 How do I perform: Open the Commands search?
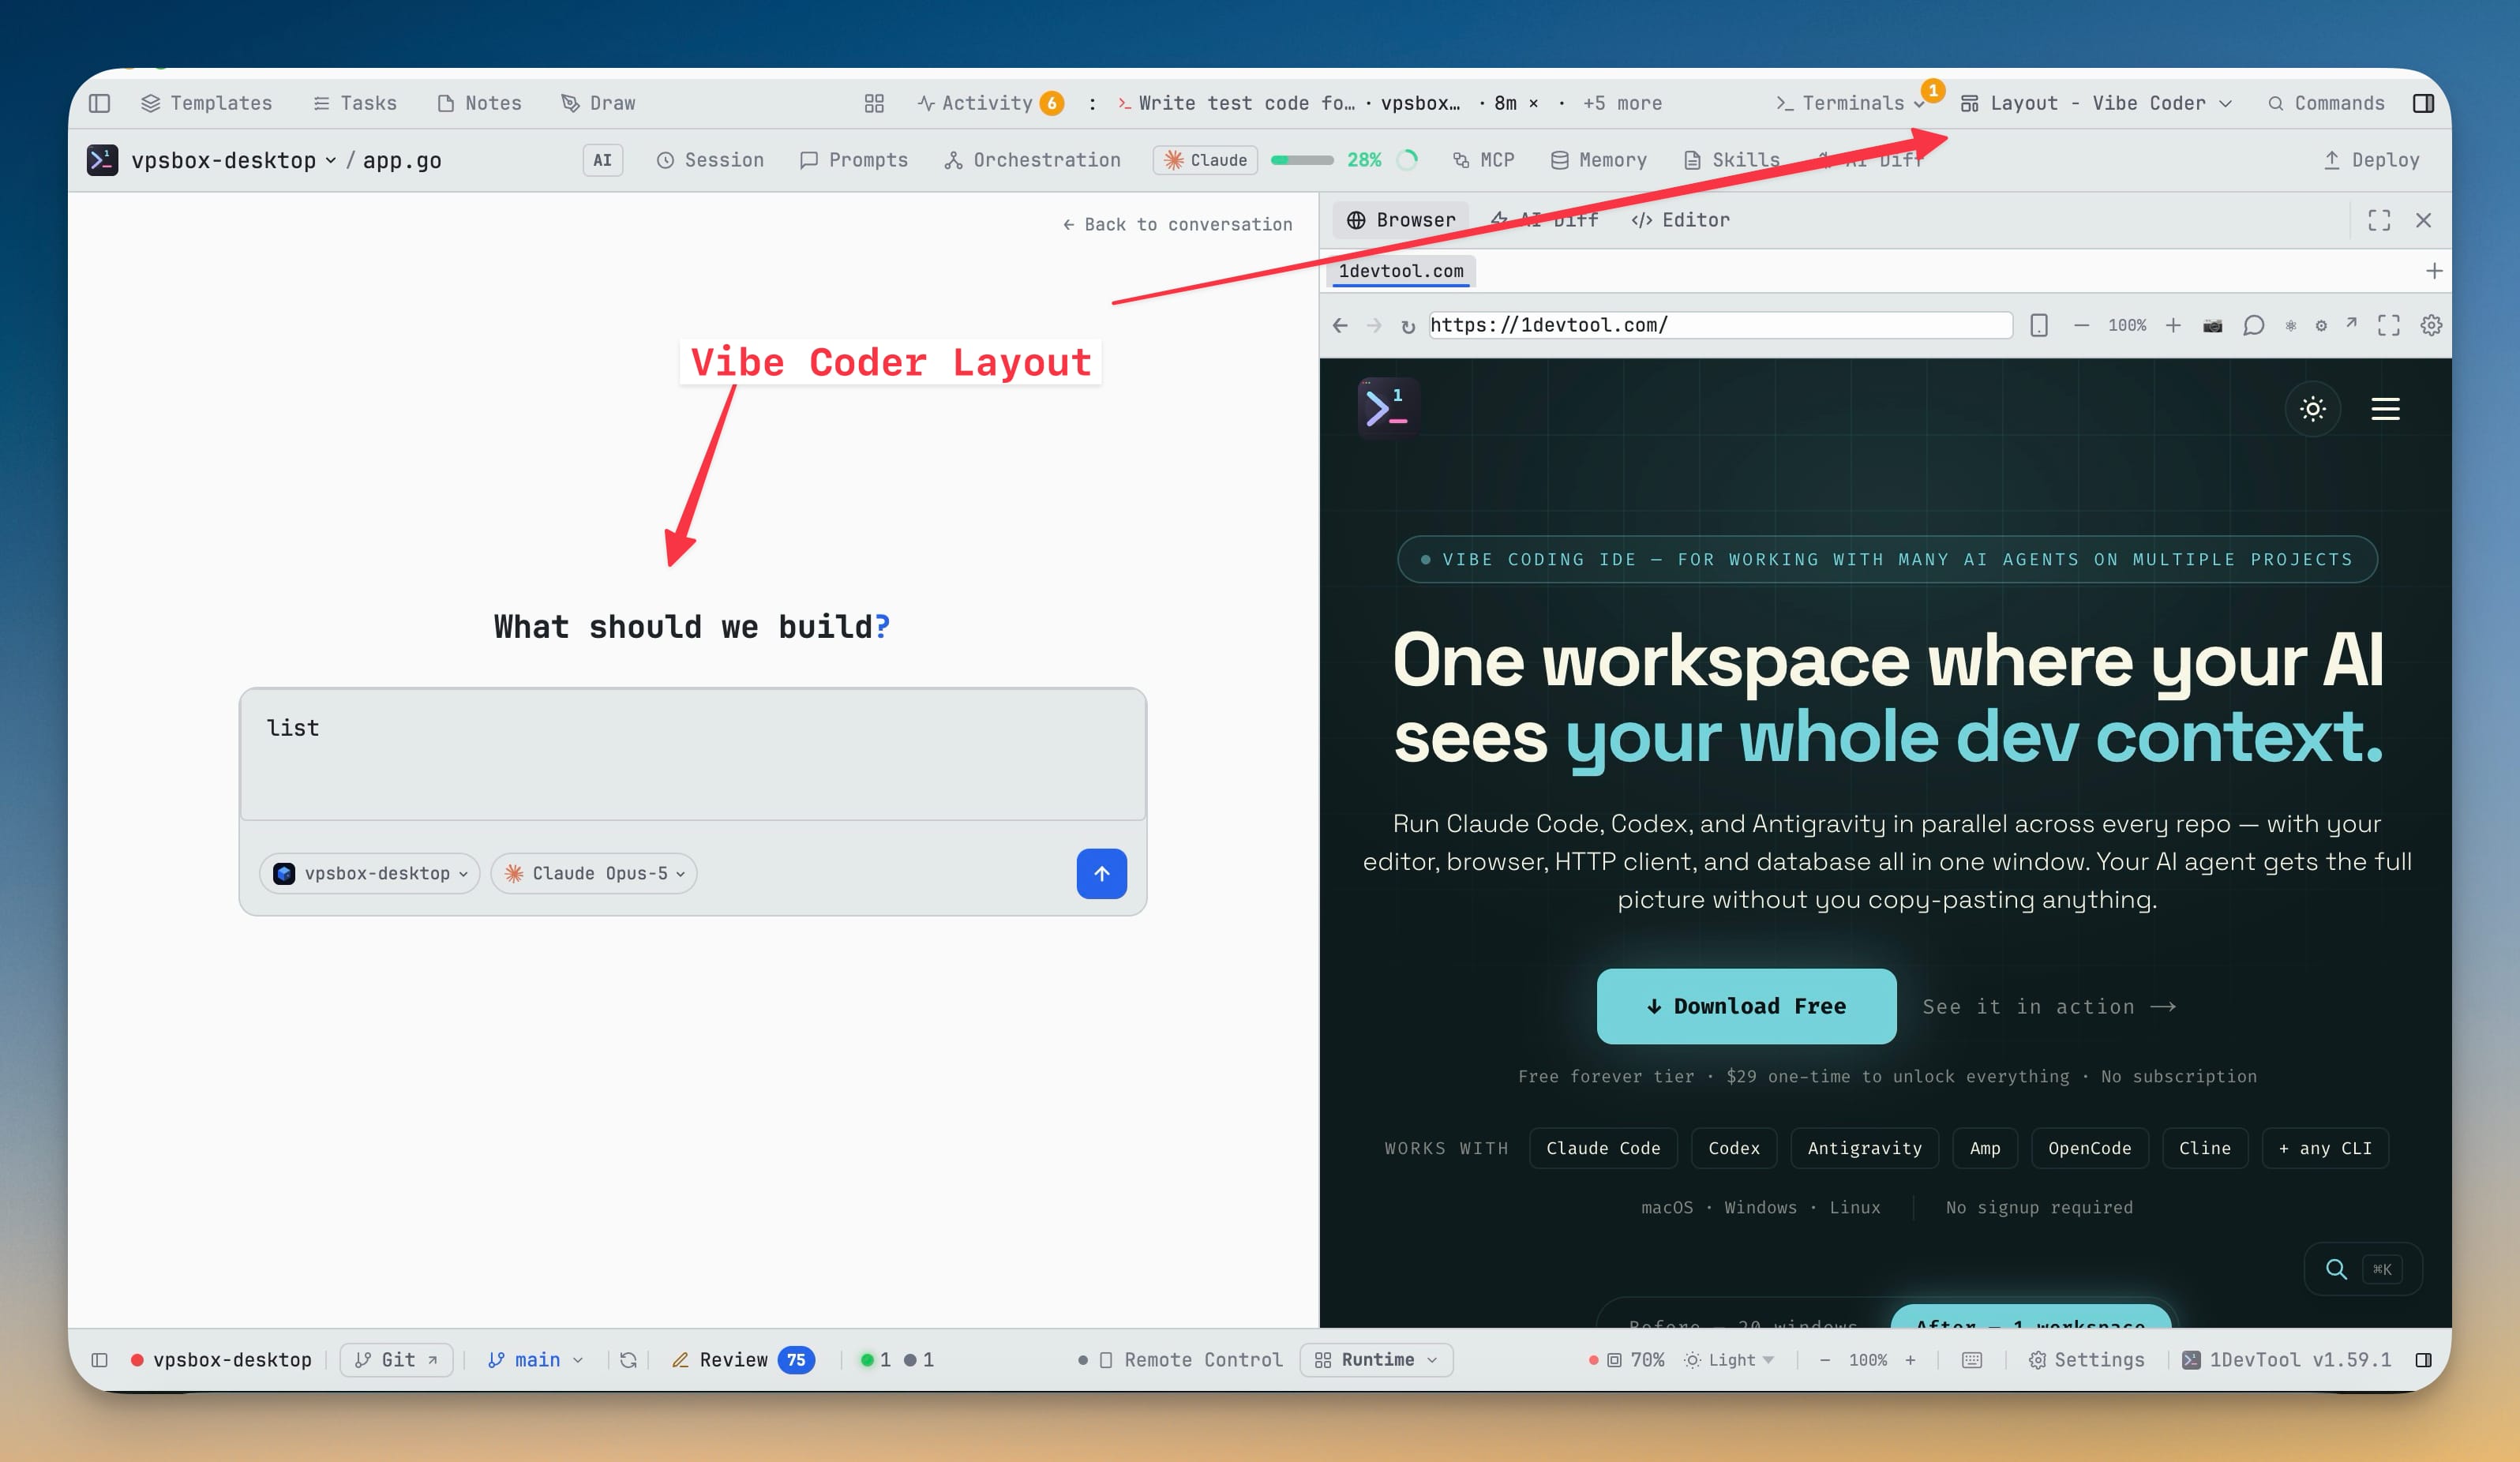(x=2326, y=103)
